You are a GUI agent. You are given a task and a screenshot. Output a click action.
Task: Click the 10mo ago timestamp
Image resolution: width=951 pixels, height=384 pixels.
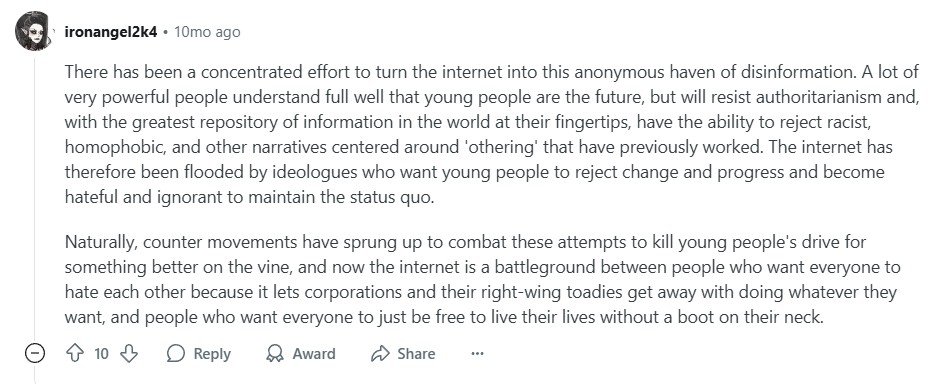[x=207, y=32]
